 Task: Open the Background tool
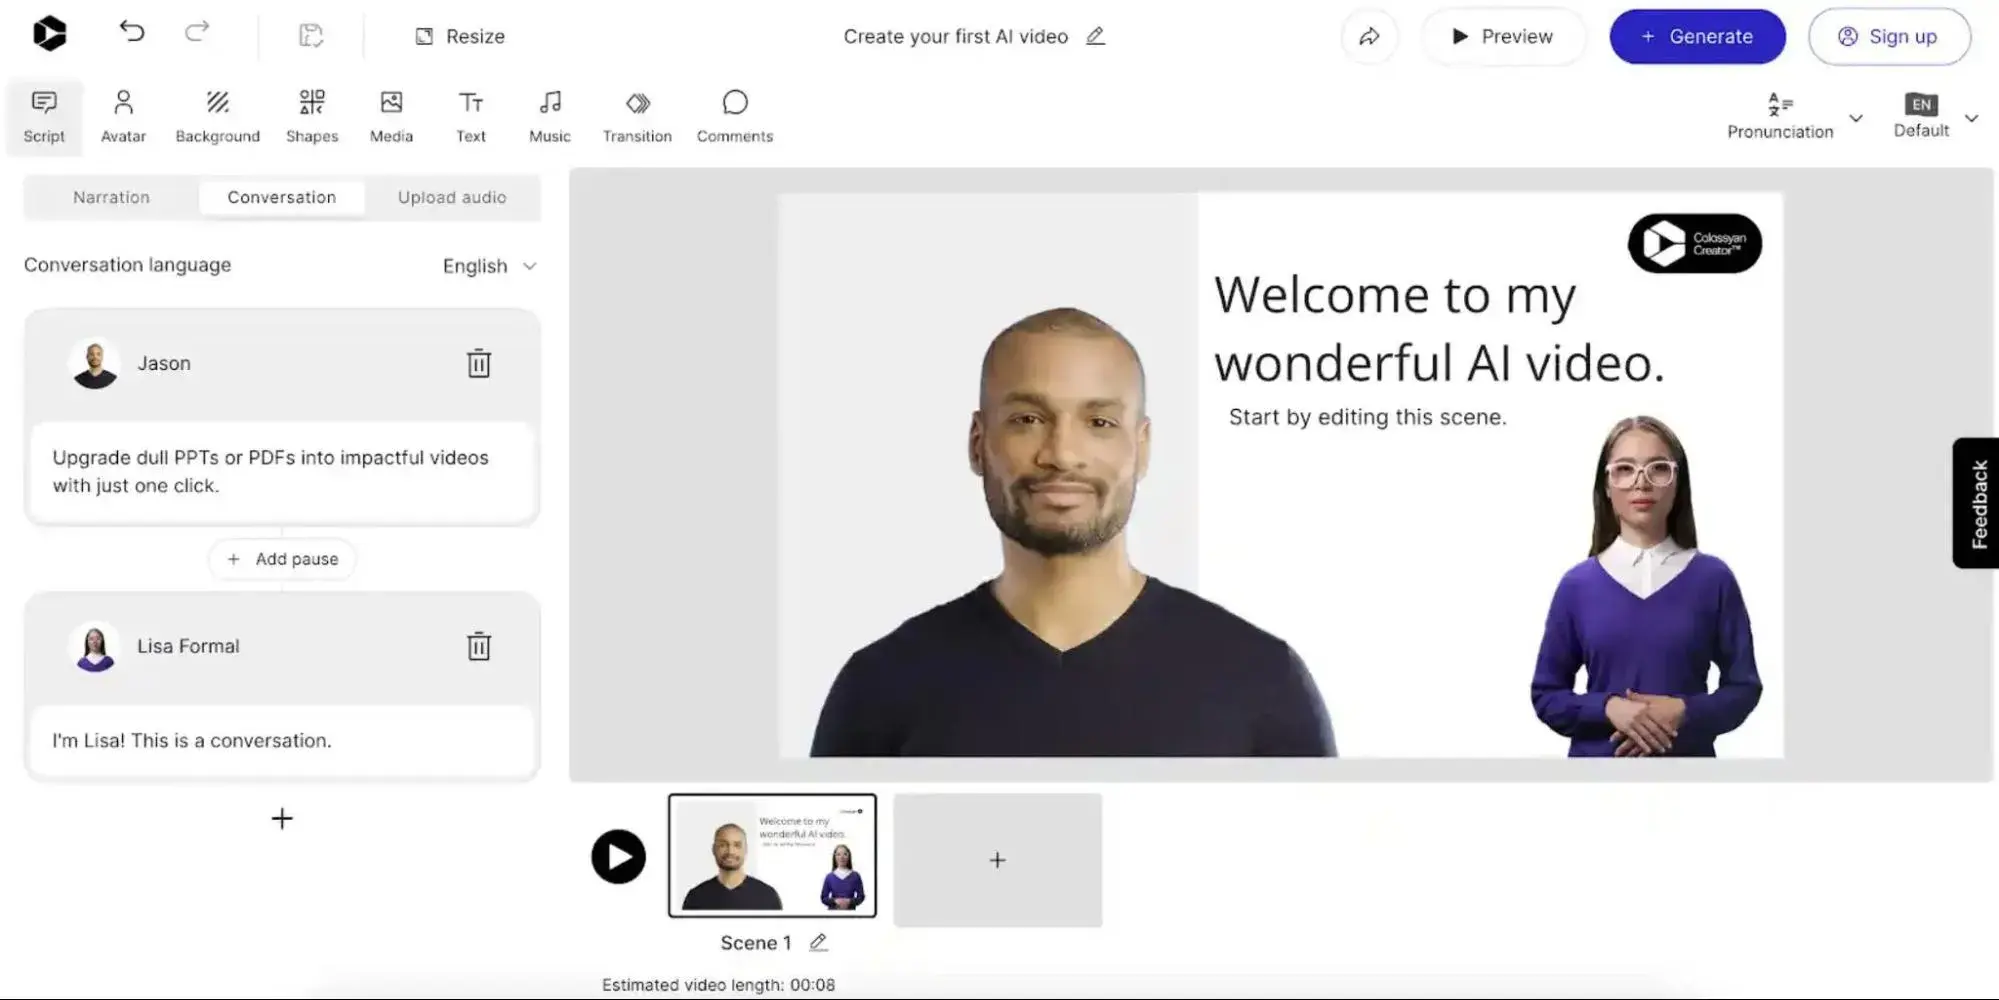[217, 116]
